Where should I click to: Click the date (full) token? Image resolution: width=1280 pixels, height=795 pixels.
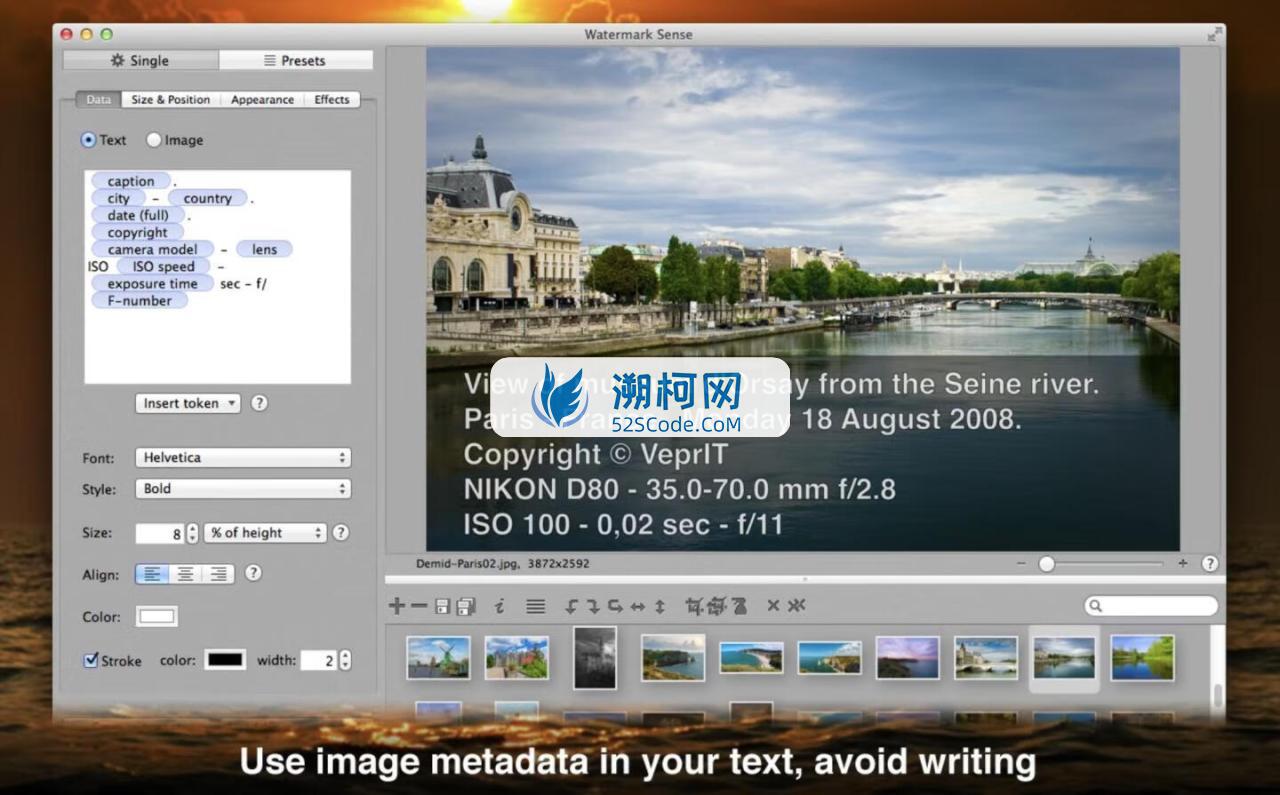[138, 215]
